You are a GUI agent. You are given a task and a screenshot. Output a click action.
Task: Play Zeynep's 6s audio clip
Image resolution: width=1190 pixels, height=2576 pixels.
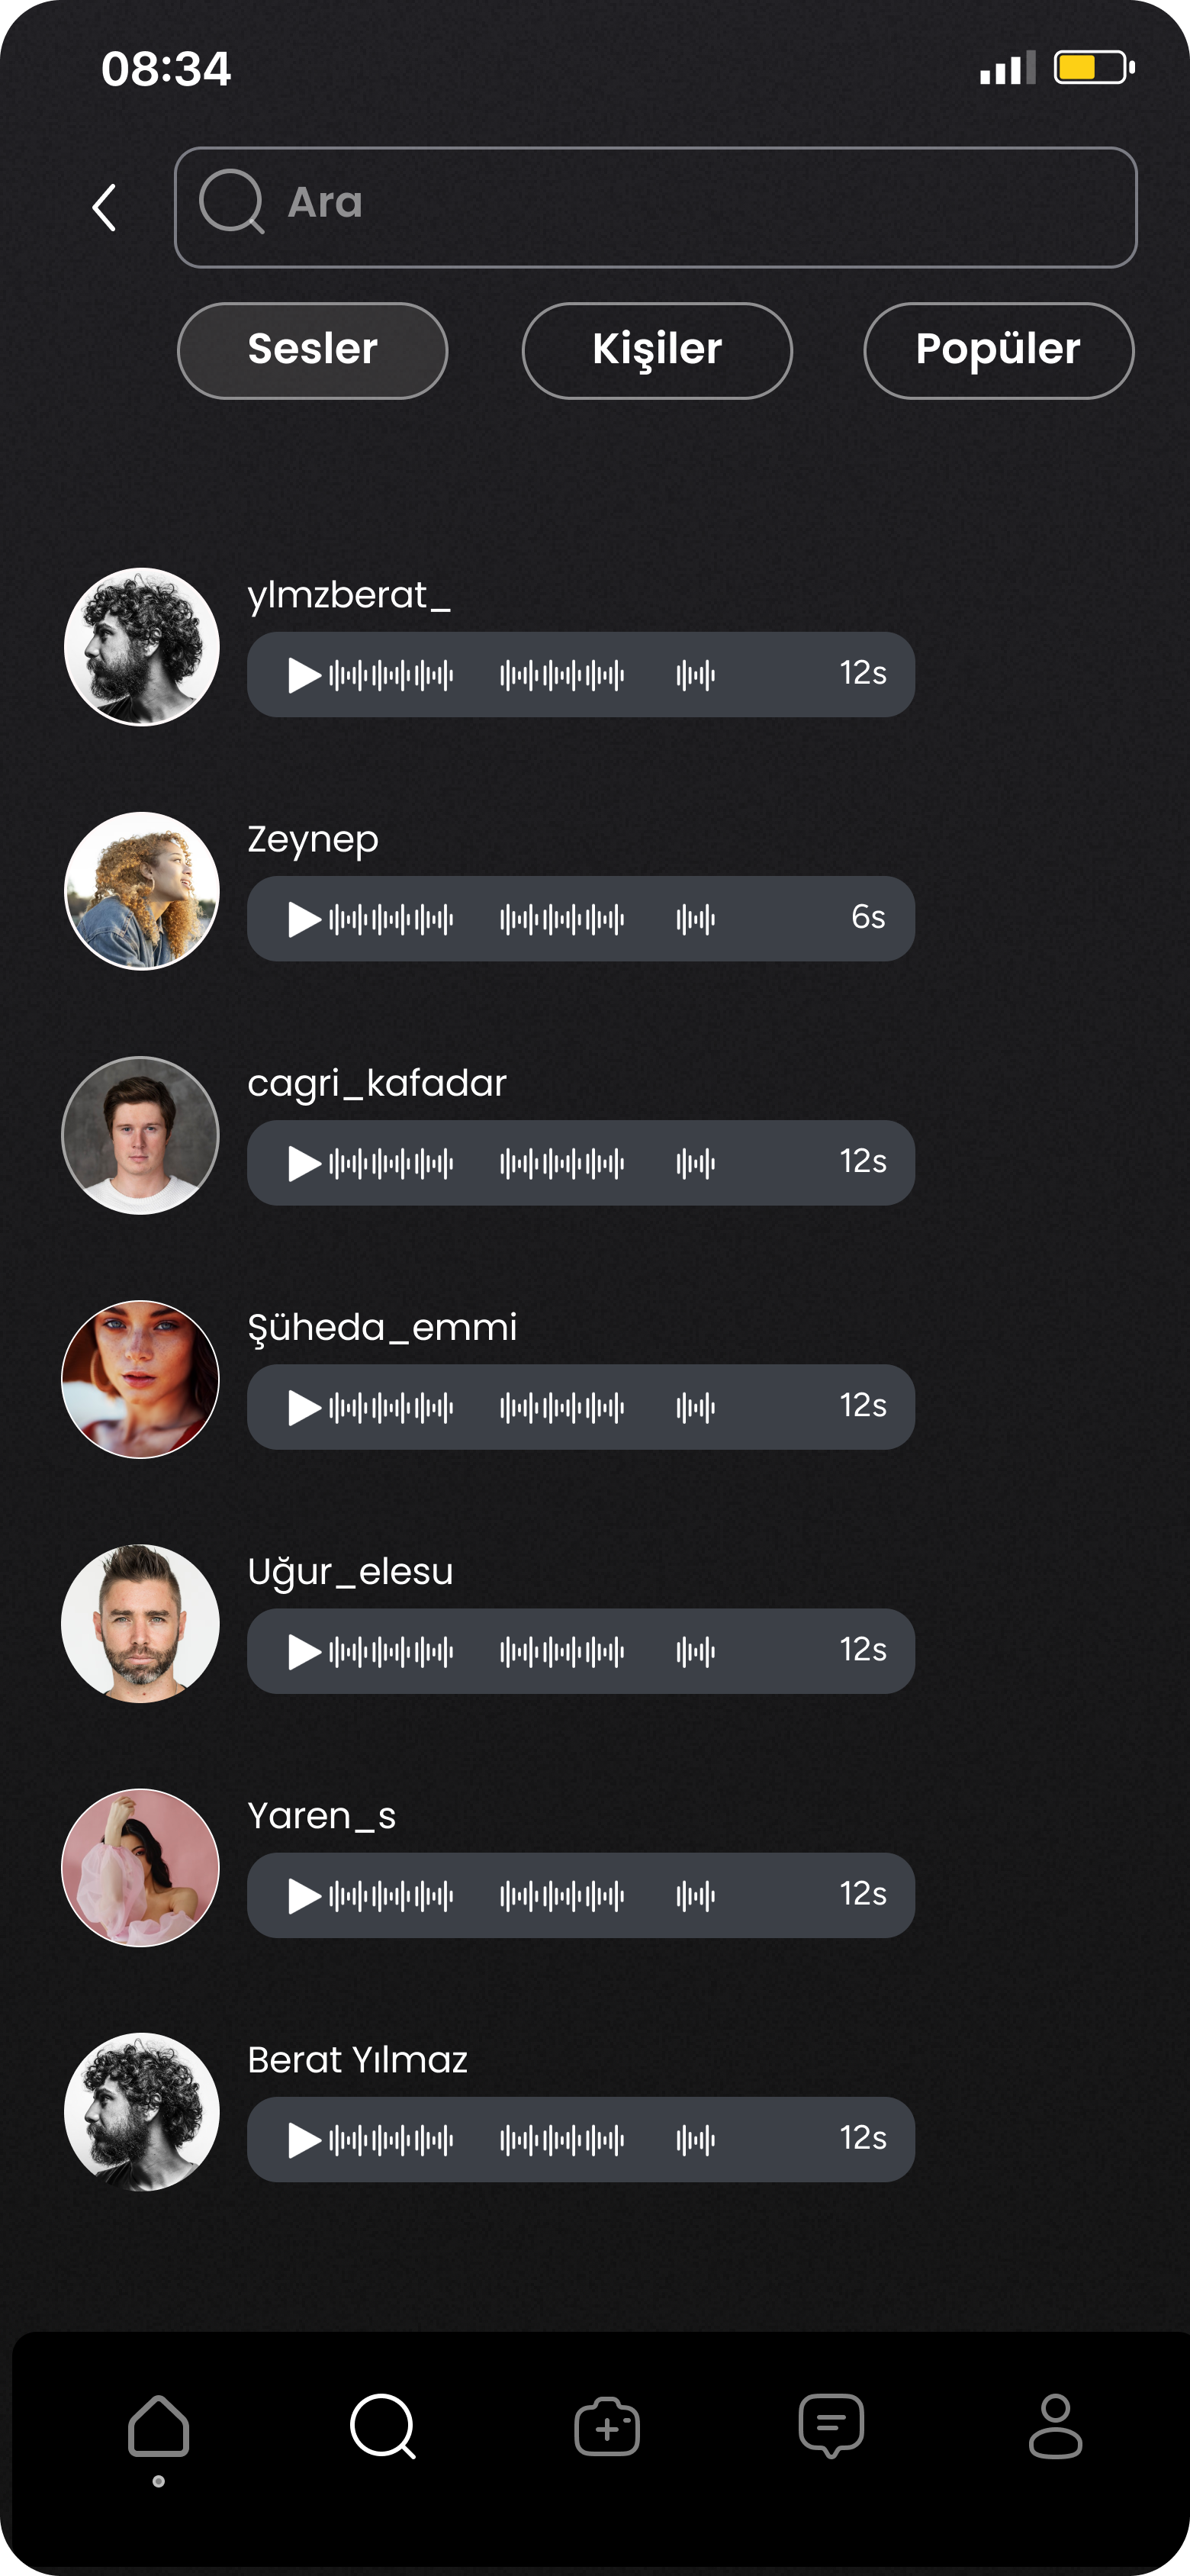[x=304, y=919]
